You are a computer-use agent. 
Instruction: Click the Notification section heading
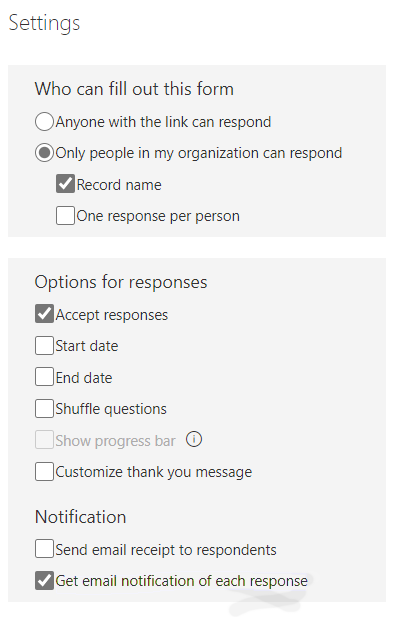(x=80, y=517)
